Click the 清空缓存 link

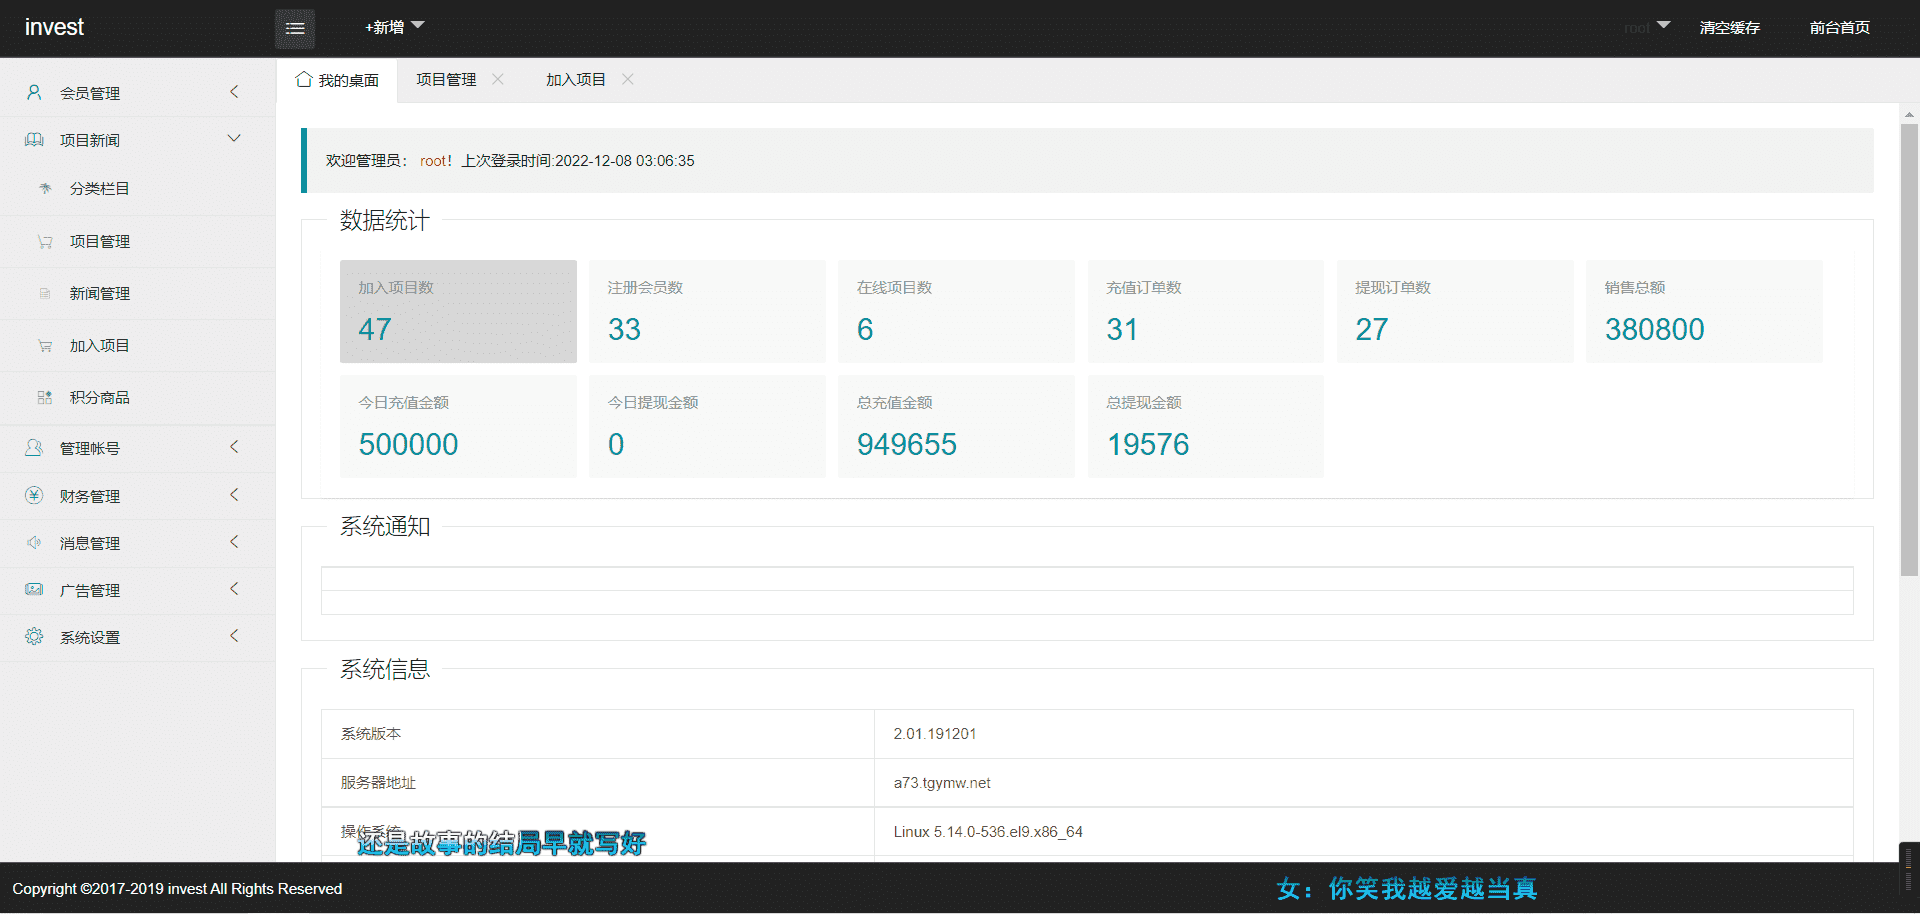[x=1729, y=28]
